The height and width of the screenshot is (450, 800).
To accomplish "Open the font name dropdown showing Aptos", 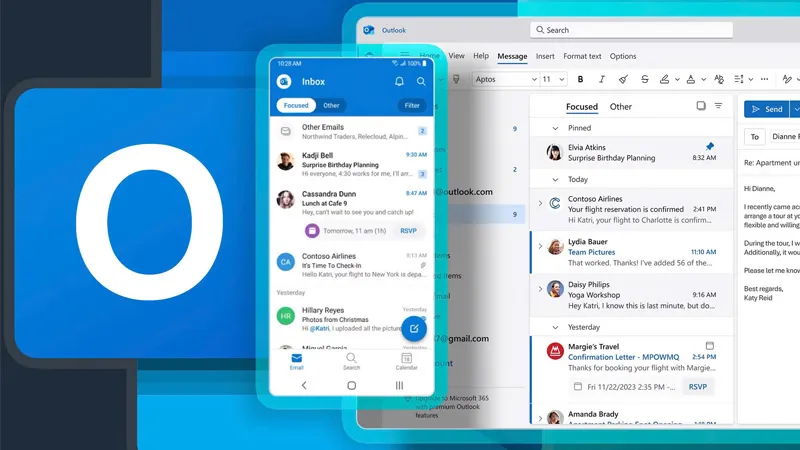I will click(505, 79).
